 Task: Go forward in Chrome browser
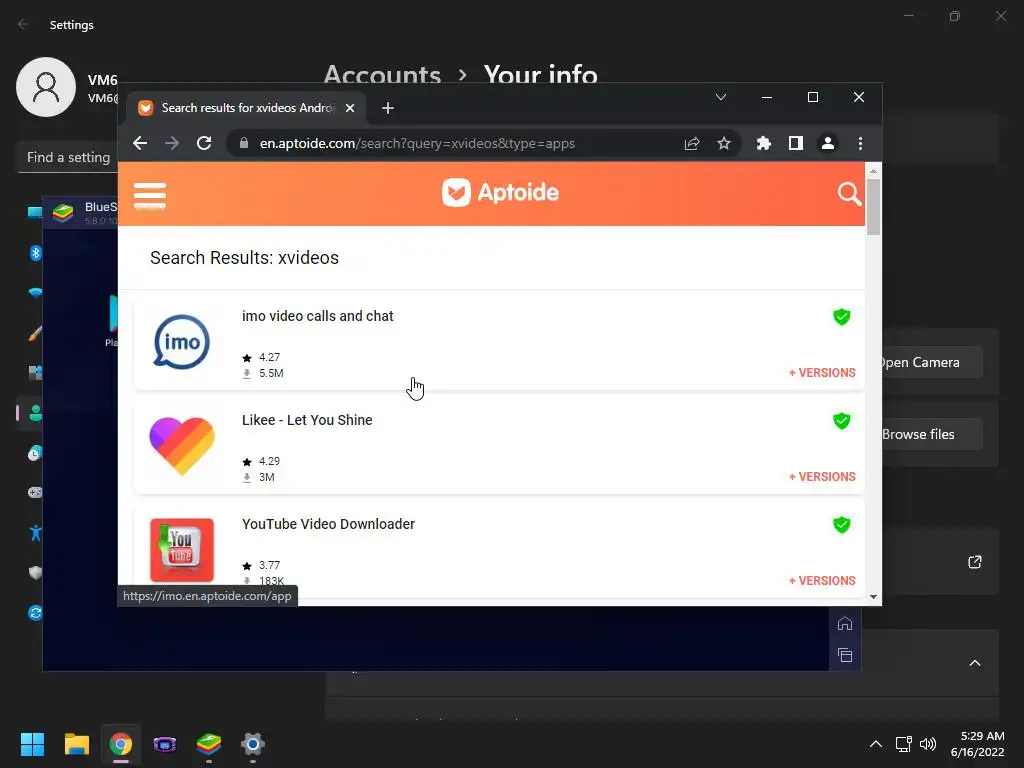(172, 144)
